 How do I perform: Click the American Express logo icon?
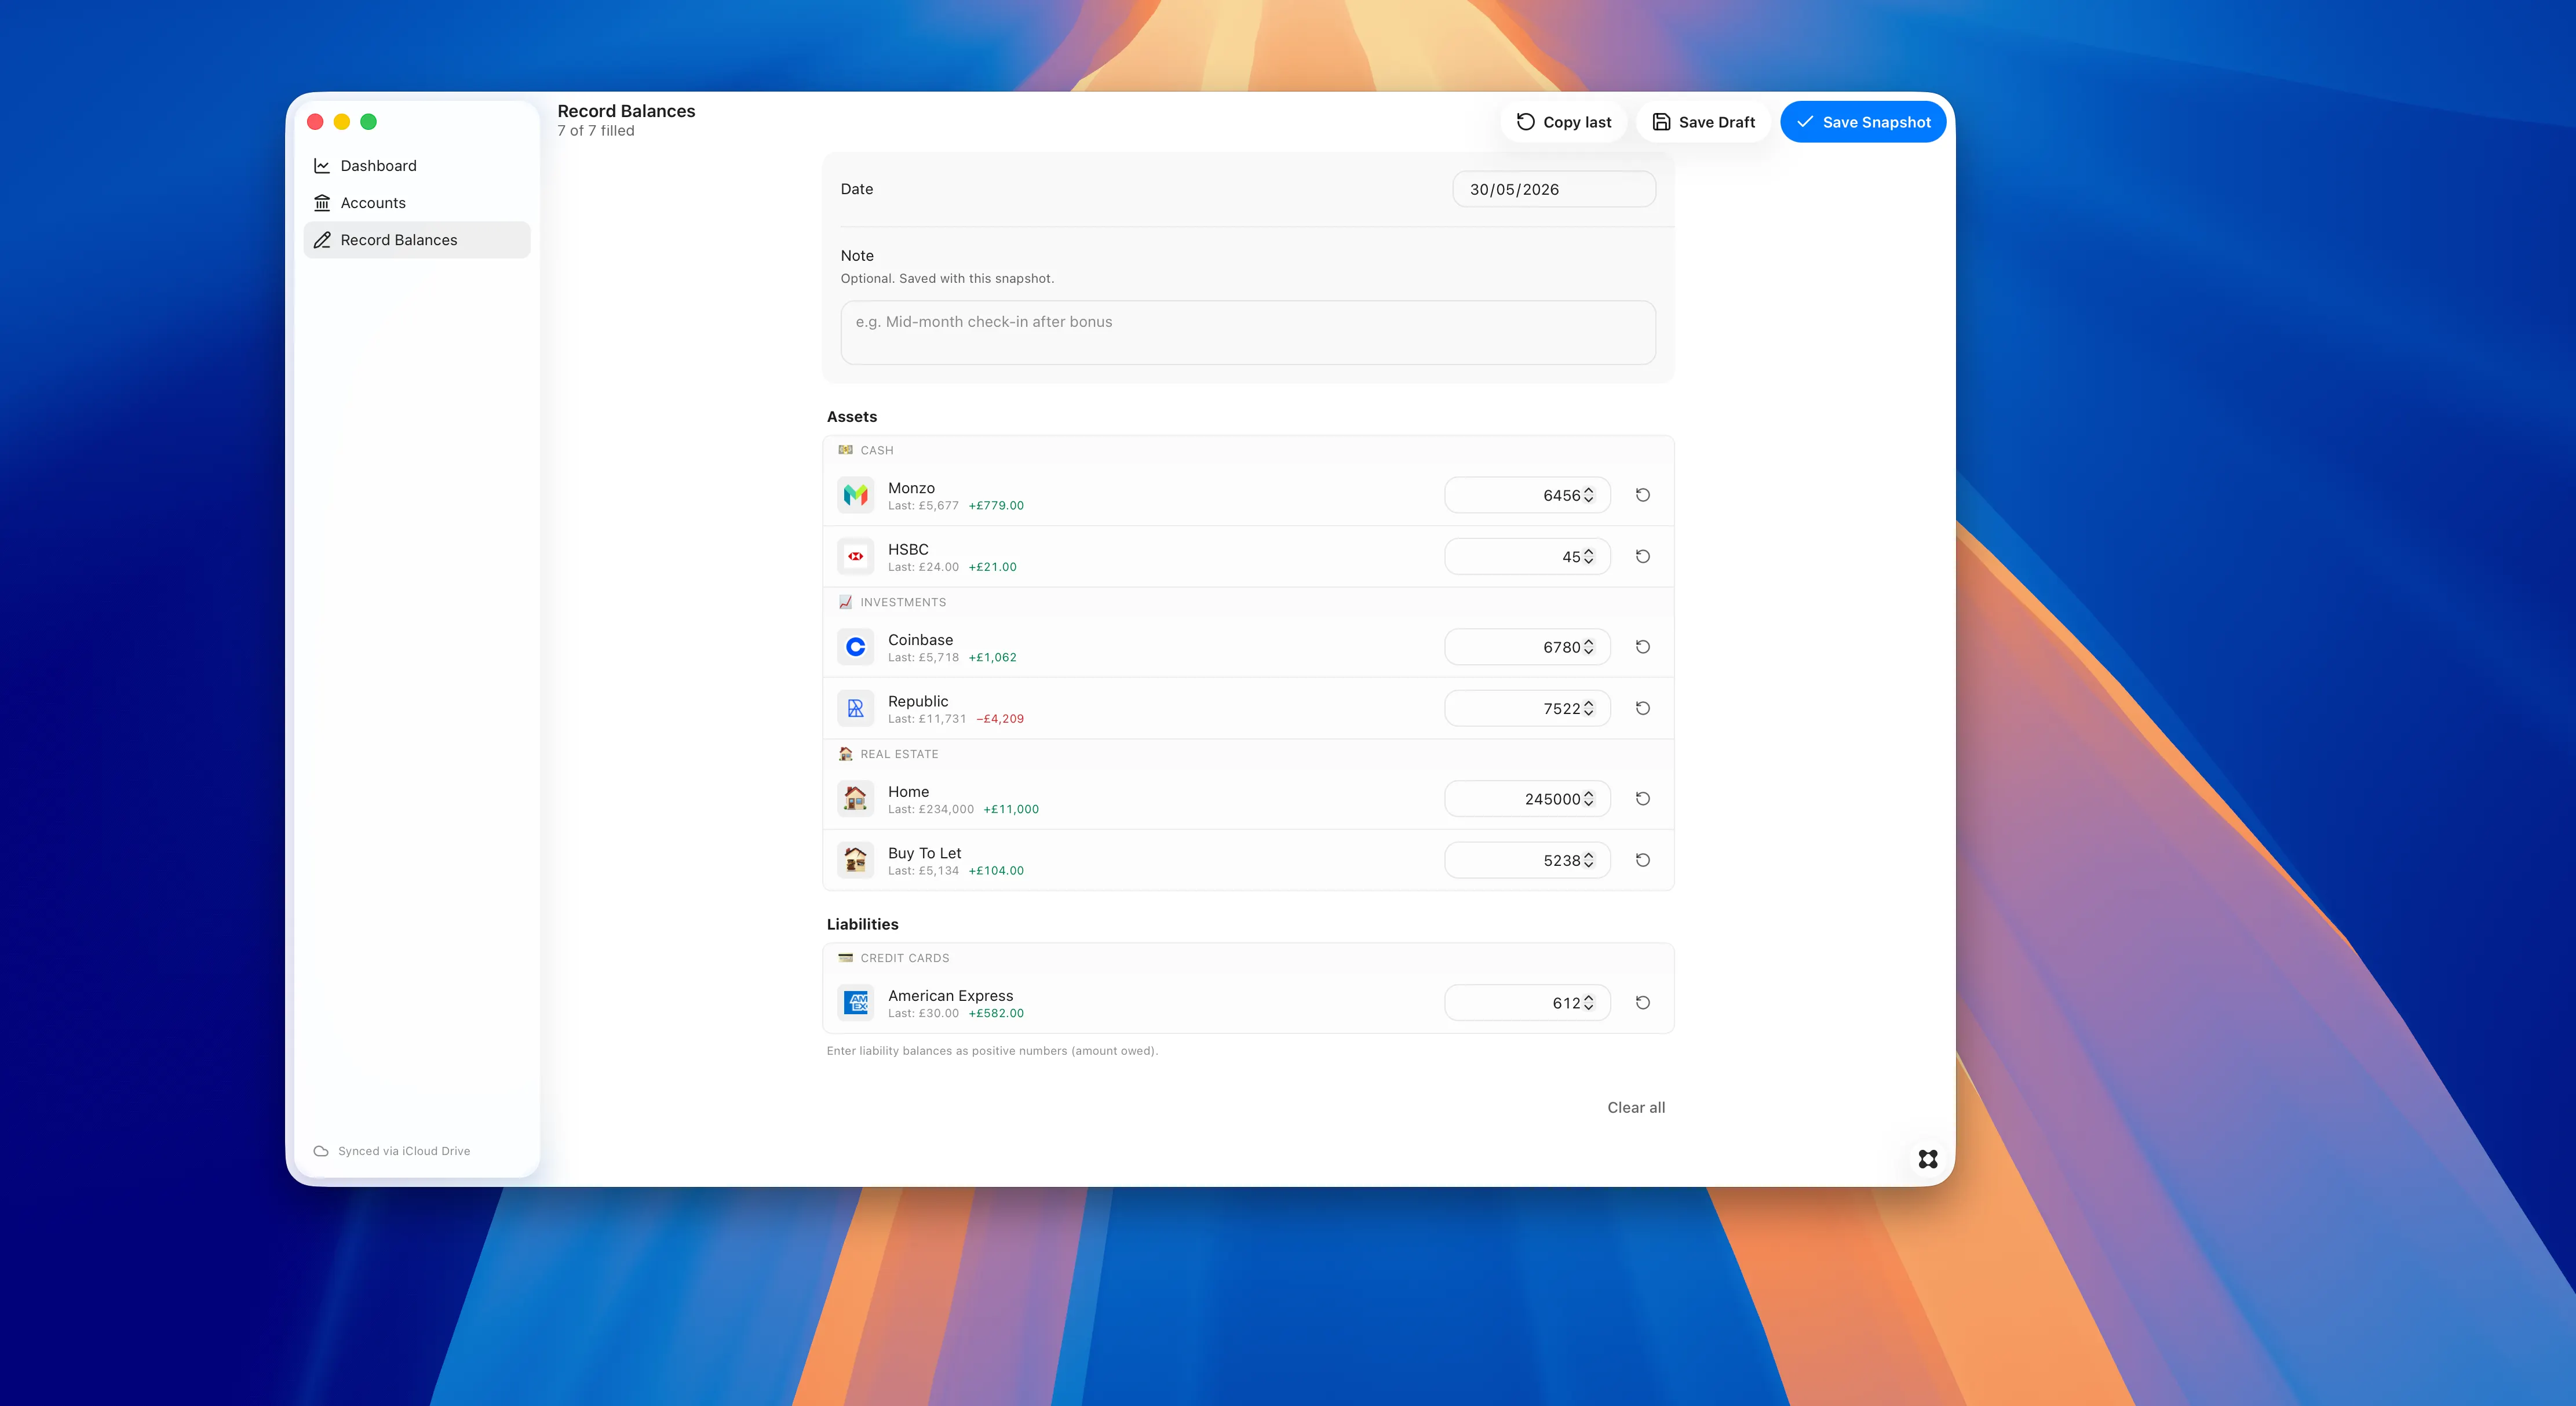856,1003
